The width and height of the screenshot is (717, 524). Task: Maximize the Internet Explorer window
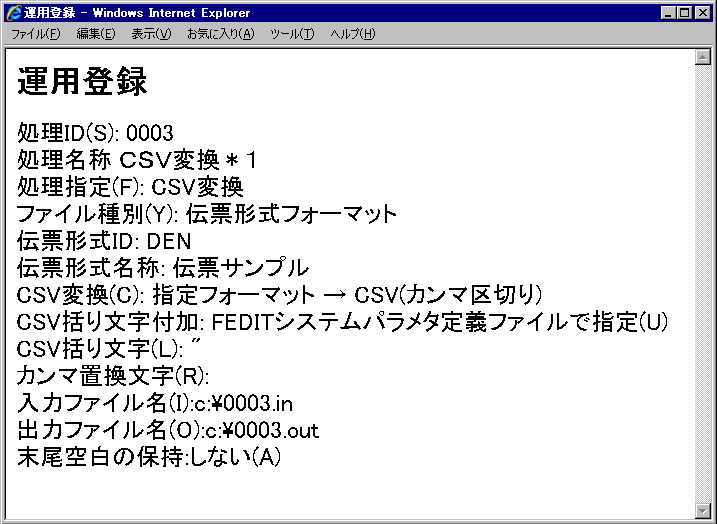click(685, 13)
